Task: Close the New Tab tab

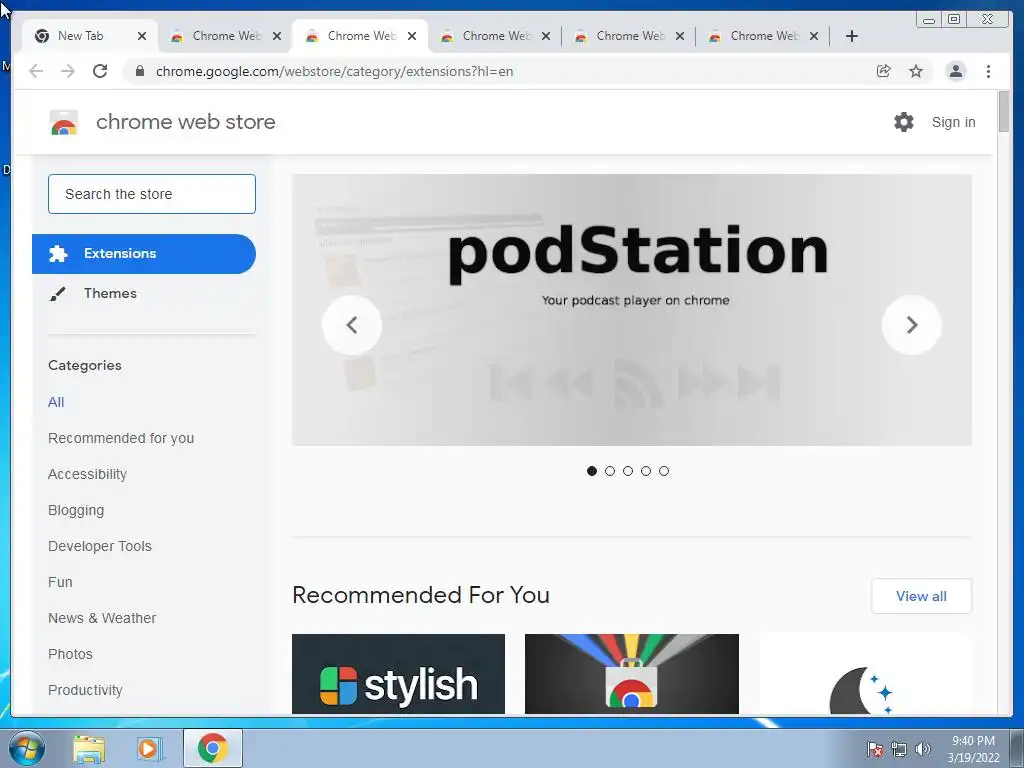Action: (142, 36)
